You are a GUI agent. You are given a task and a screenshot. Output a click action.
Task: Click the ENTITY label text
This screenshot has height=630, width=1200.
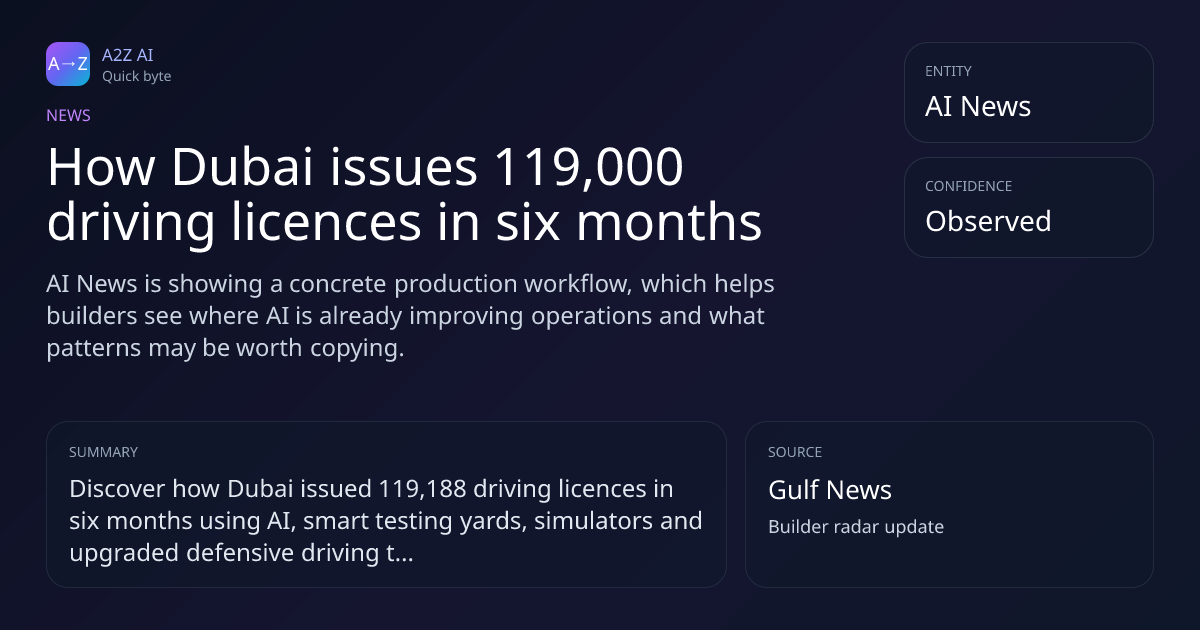948,71
